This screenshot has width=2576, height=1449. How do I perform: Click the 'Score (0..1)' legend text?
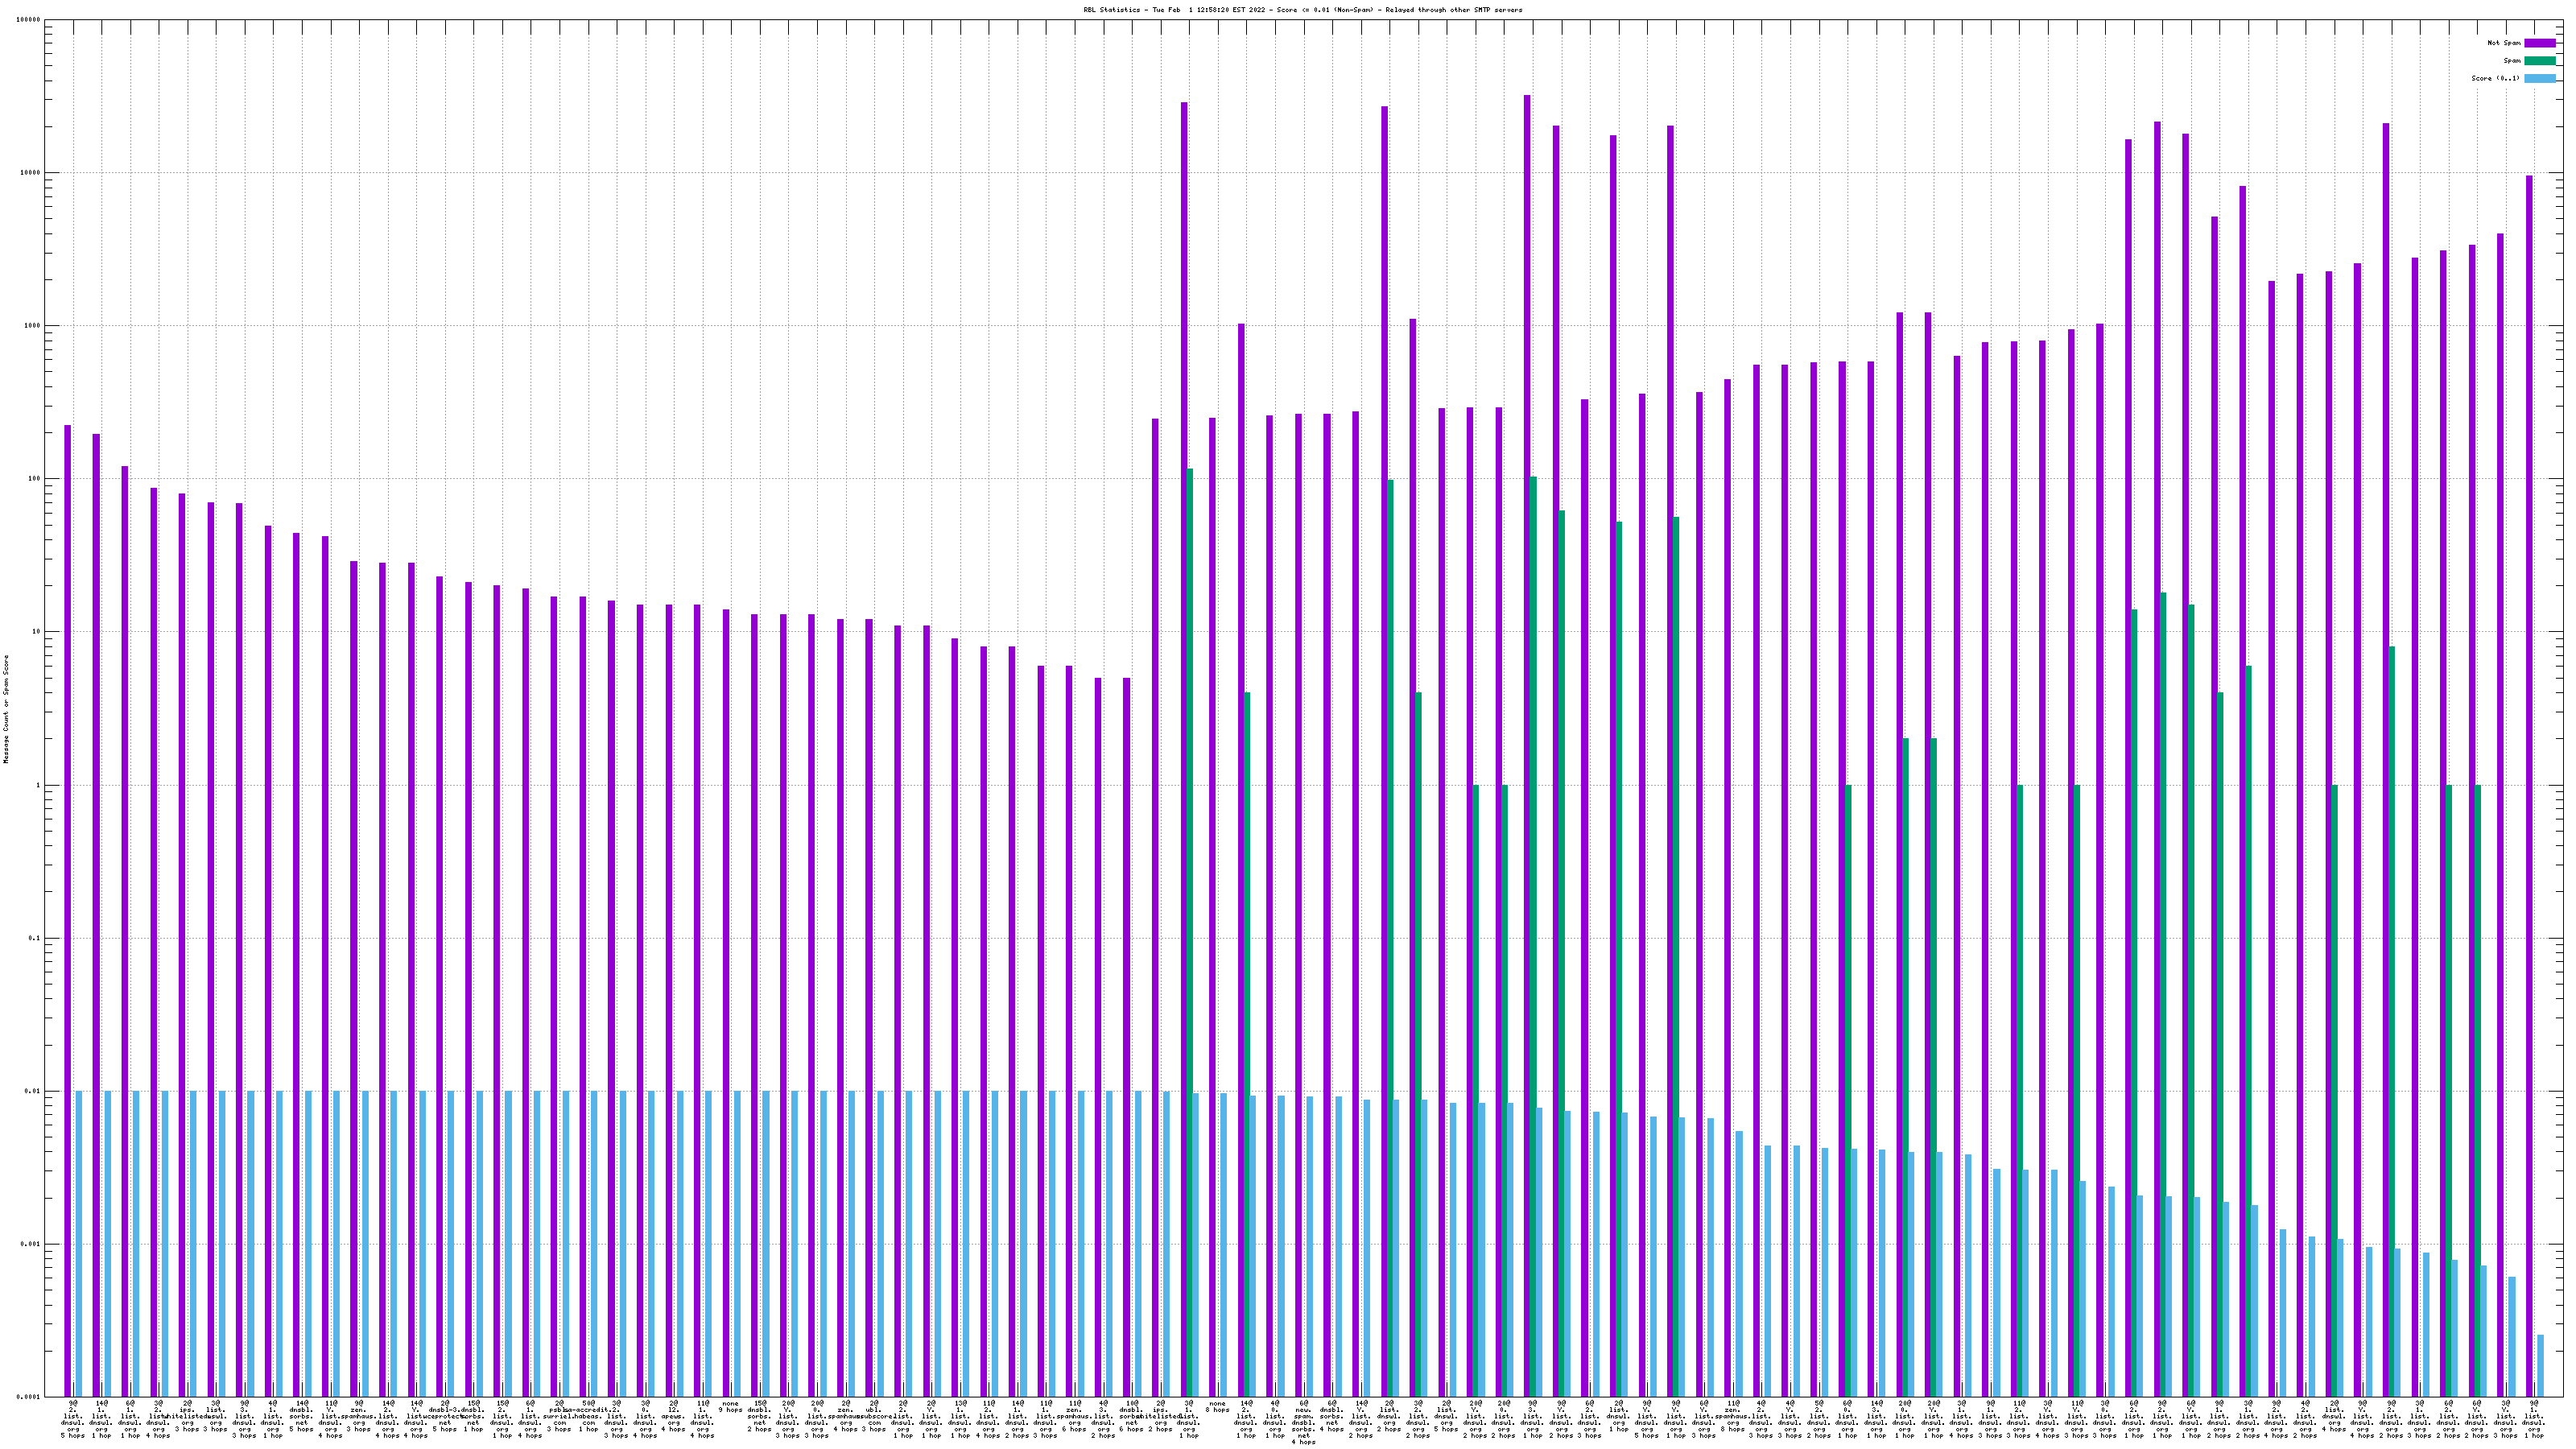coord(2495,78)
